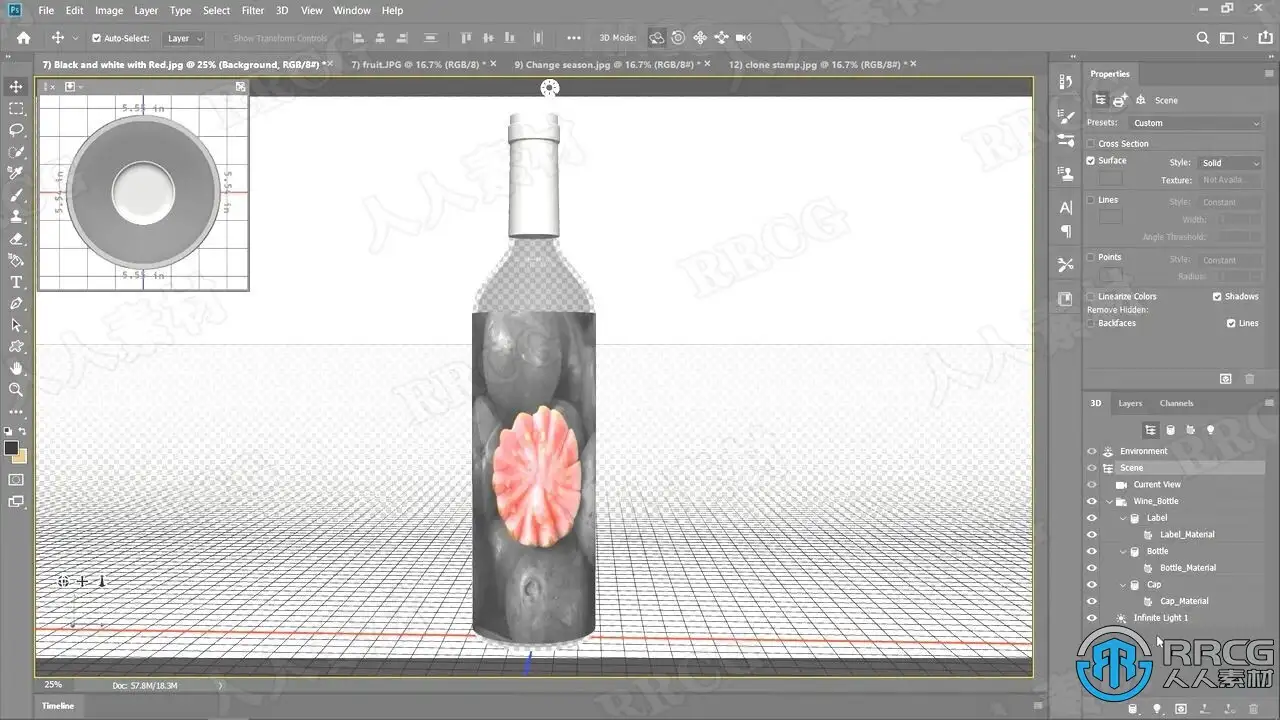The width and height of the screenshot is (1280, 720).
Task: Toggle the Auto-Select checkbox
Action: (96, 38)
